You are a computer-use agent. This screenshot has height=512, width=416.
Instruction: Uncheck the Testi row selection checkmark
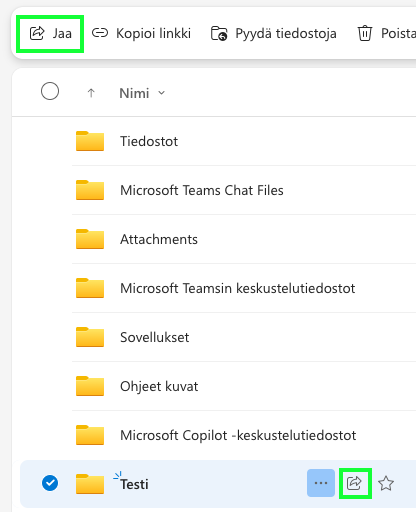(x=50, y=483)
